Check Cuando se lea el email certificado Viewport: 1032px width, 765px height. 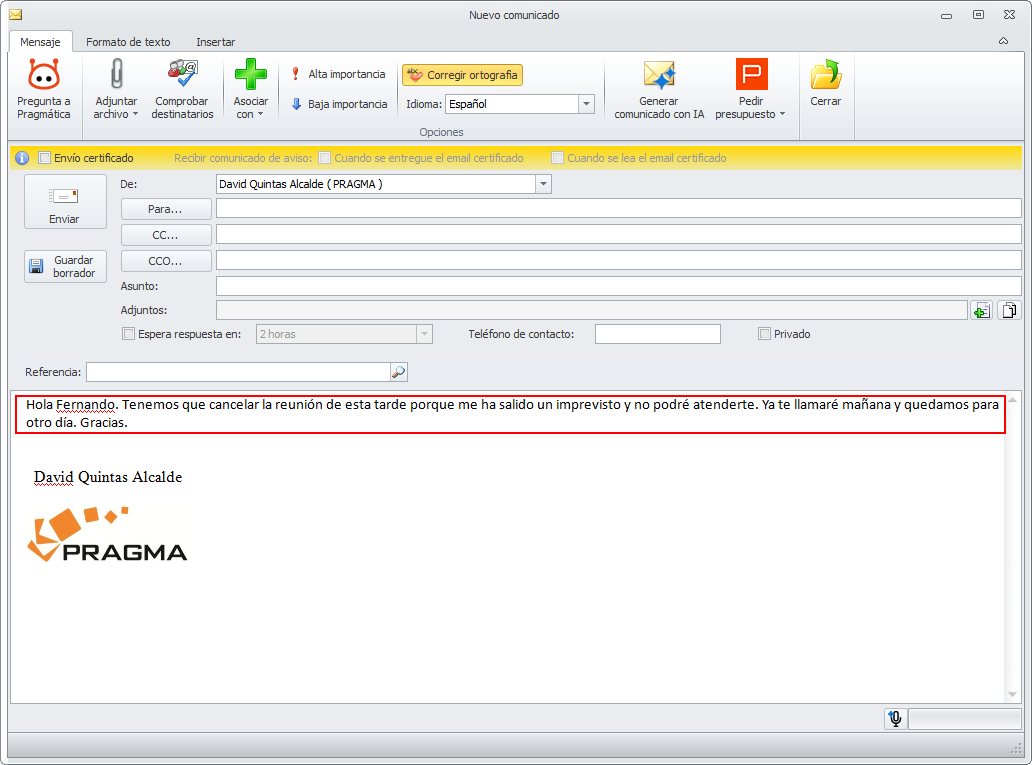557,158
